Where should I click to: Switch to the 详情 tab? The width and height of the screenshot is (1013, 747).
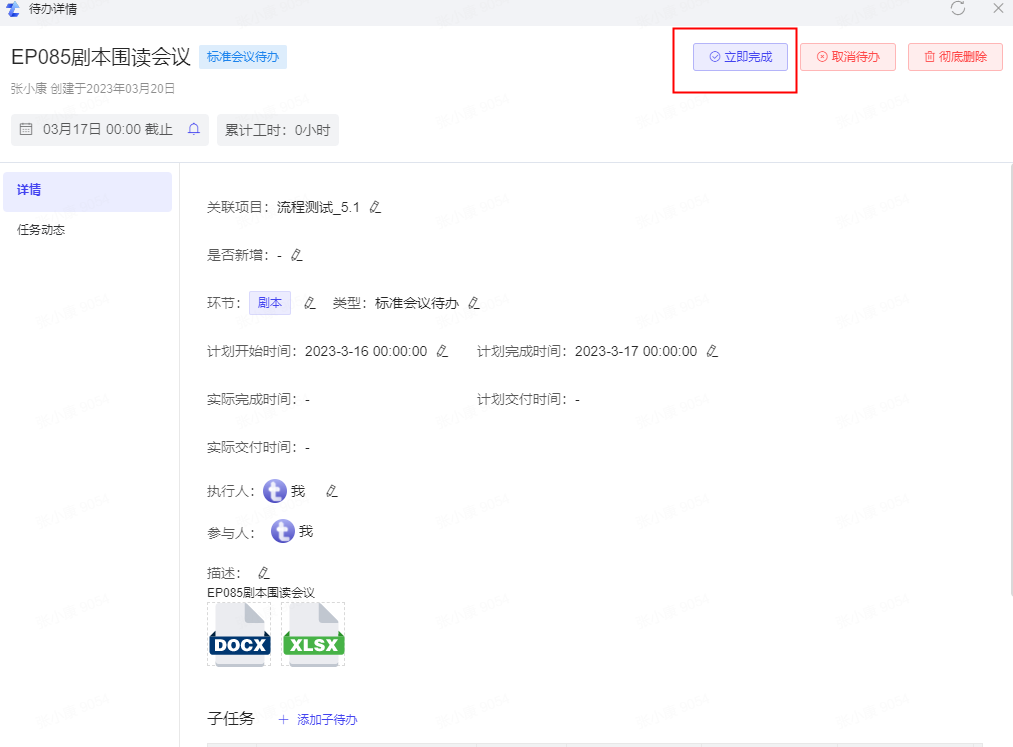(x=87, y=191)
